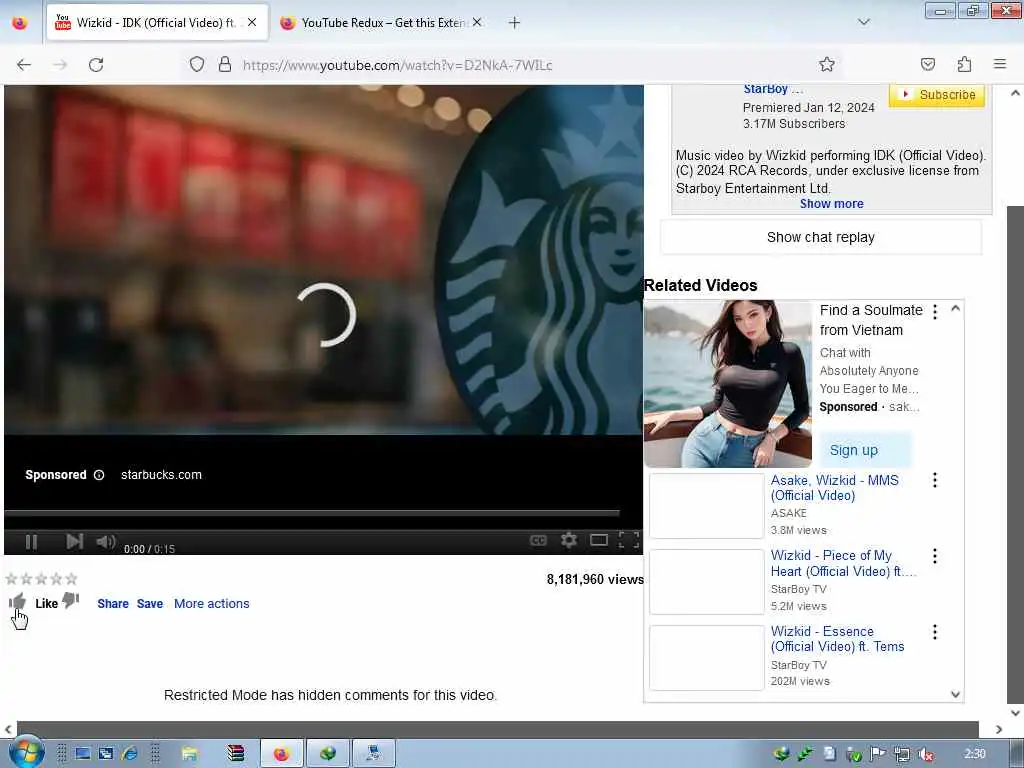Reload the page with refresh icon

tap(96, 65)
